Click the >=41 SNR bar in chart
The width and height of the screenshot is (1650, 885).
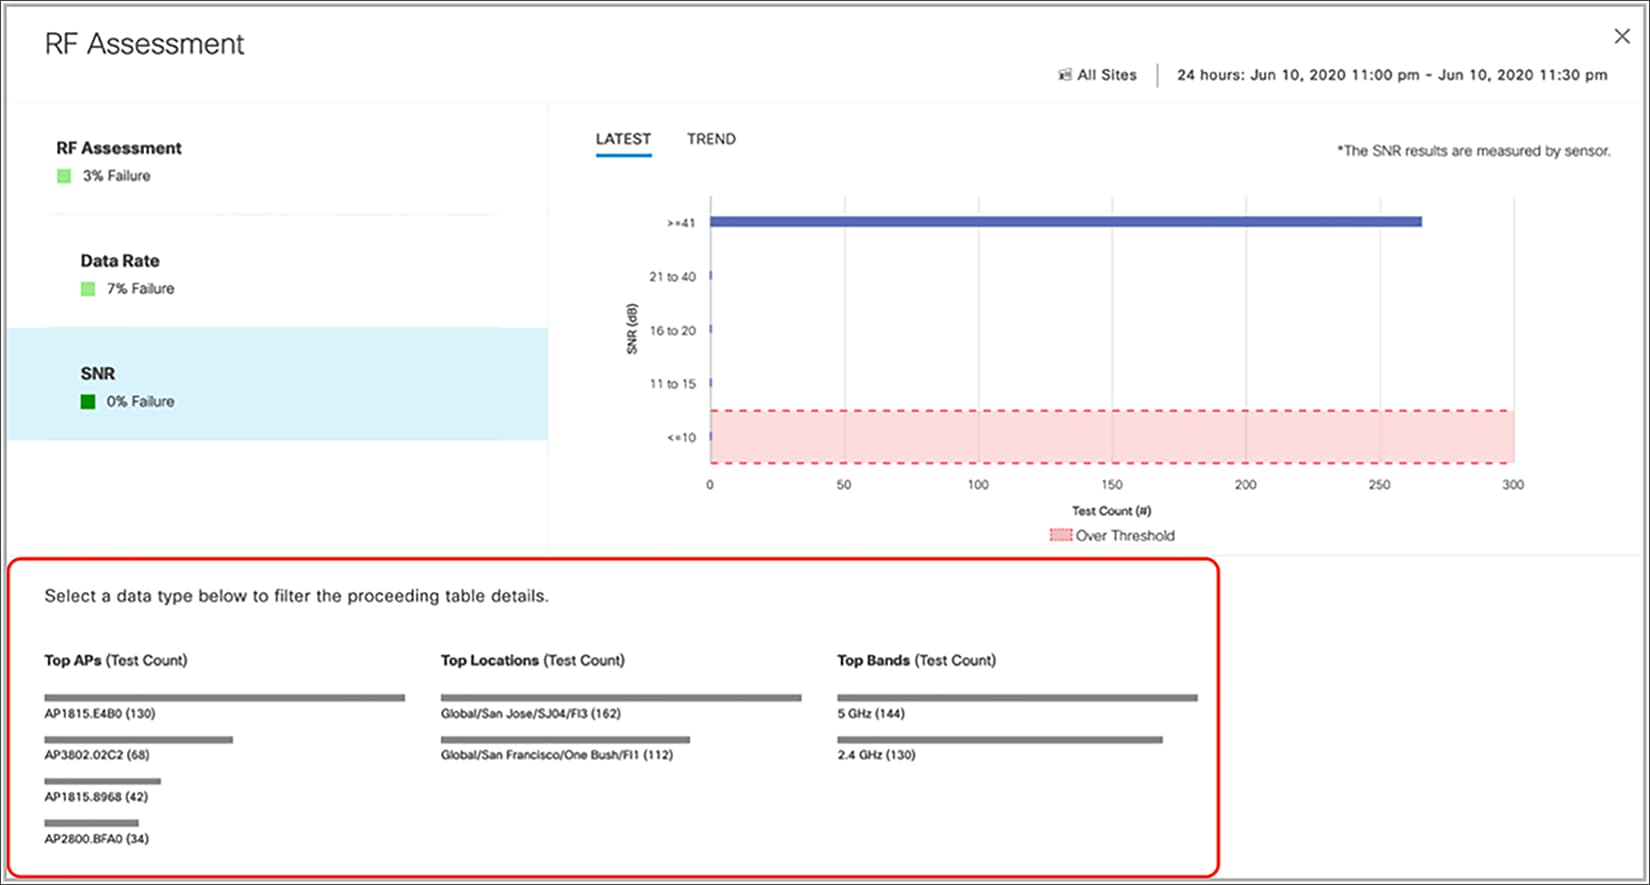click(x=1066, y=222)
